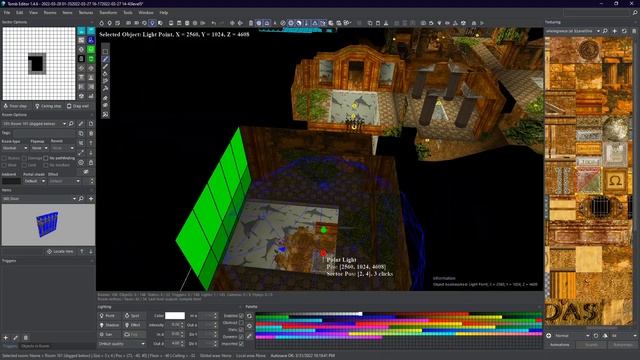
Task: Click the Diag wall button
Action: click(78, 106)
